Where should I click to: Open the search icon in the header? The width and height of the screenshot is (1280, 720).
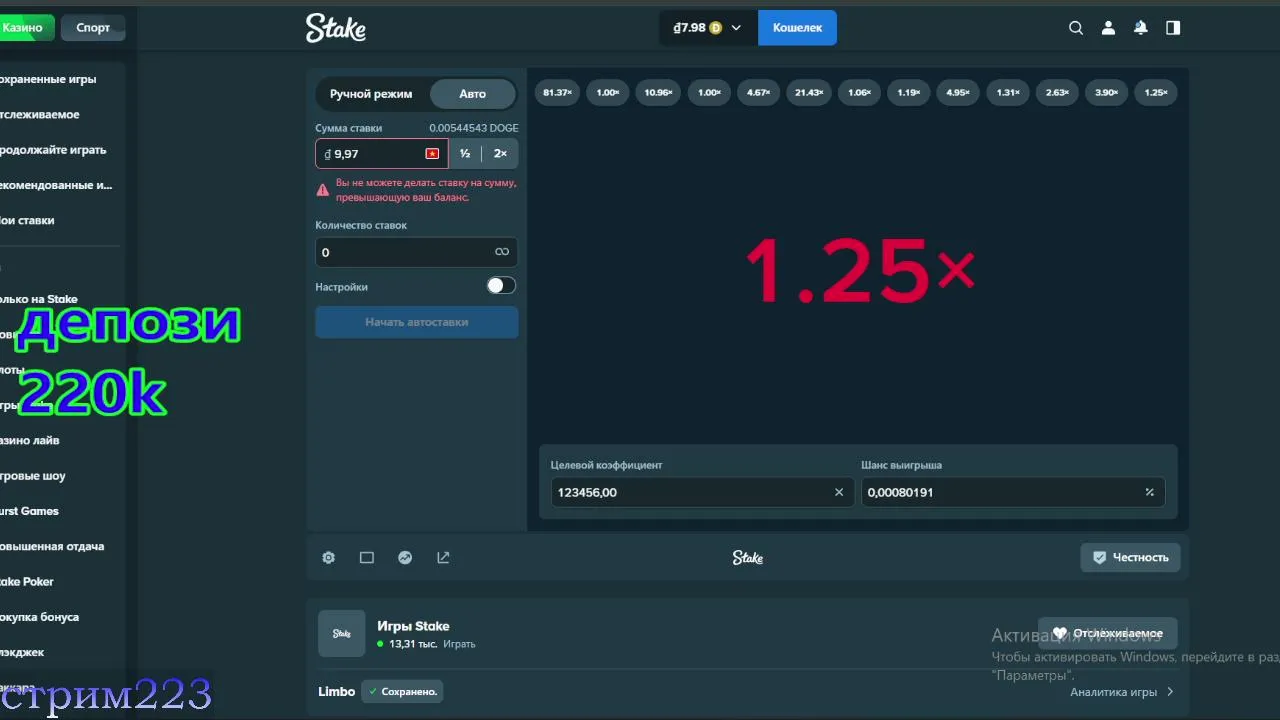1076,28
